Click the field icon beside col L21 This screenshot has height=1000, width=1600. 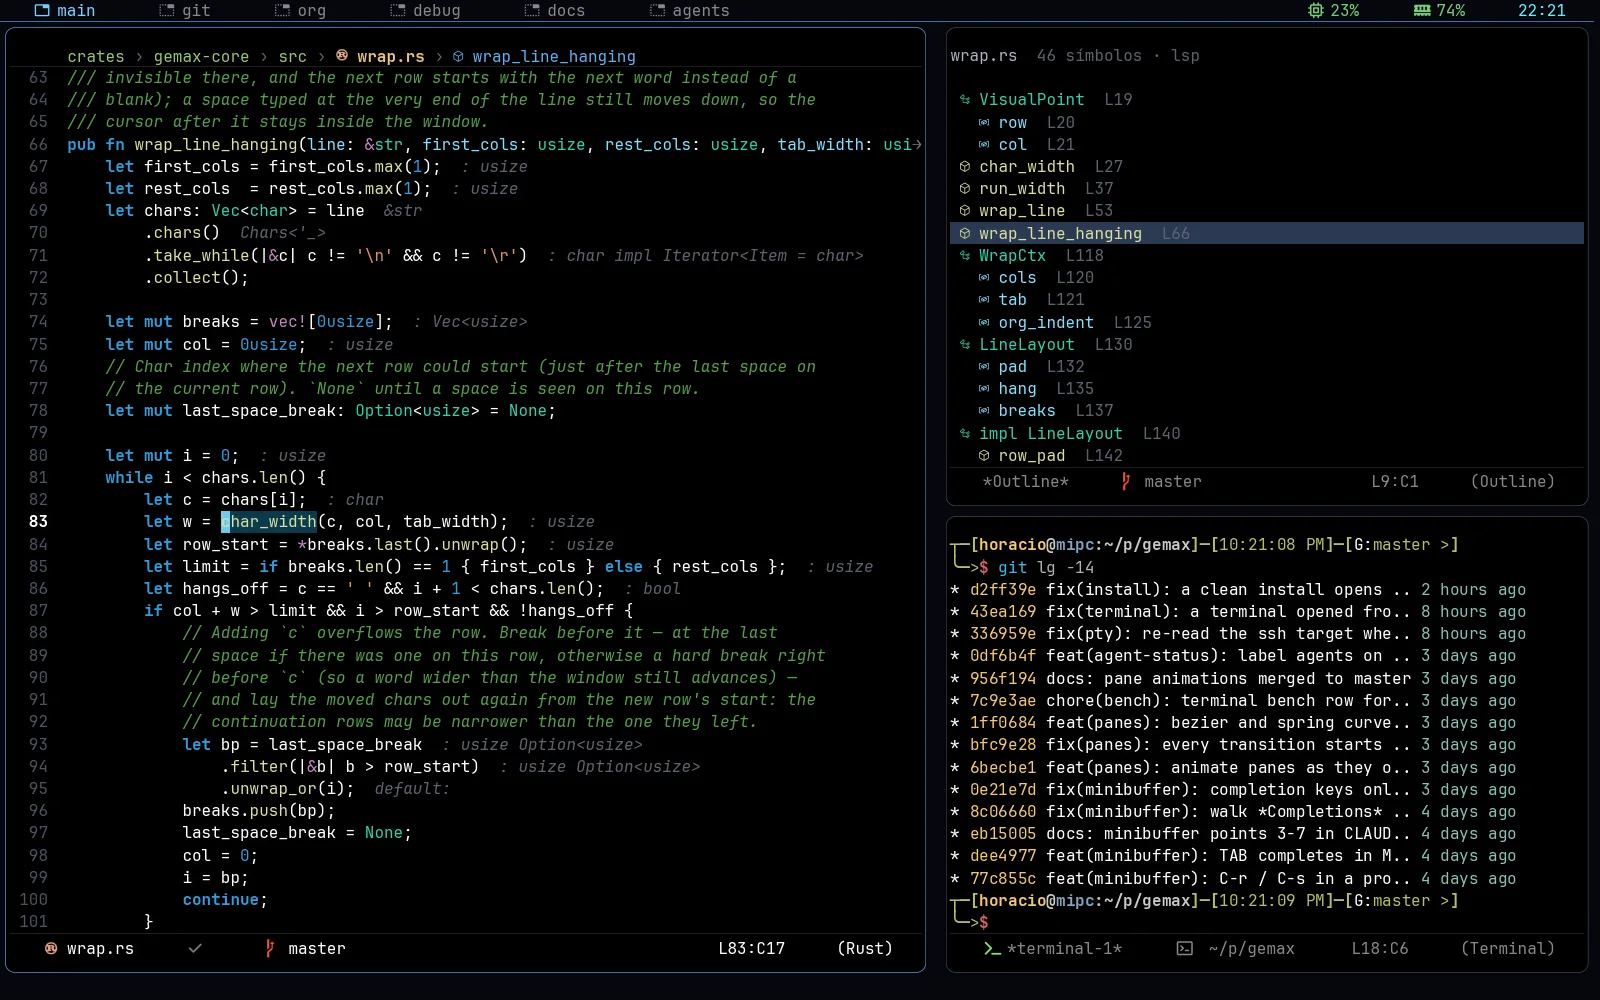984,145
